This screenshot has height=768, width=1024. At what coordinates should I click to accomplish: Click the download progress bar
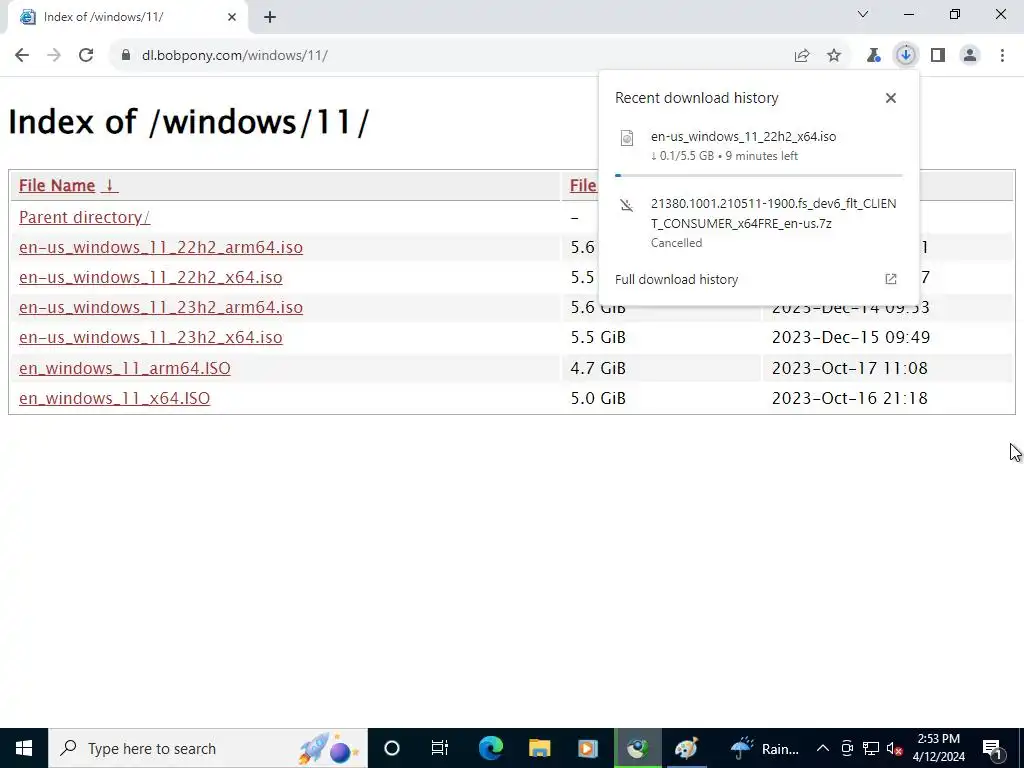[x=759, y=176]
